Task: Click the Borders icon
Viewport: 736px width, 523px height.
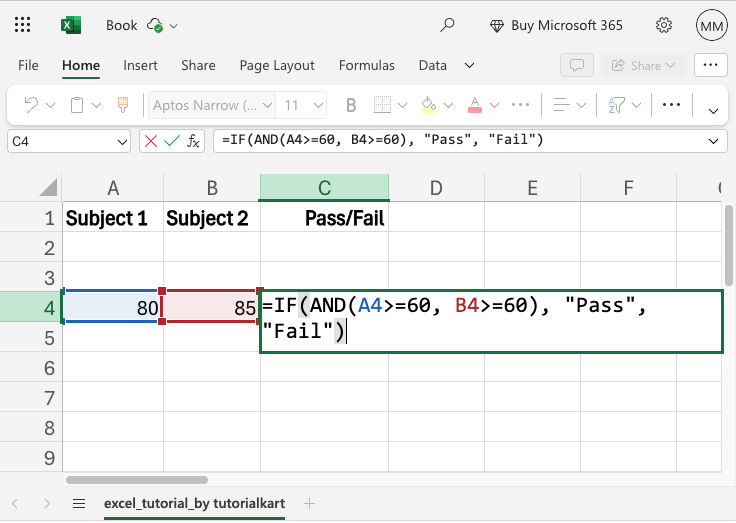Action: [382, 105]
